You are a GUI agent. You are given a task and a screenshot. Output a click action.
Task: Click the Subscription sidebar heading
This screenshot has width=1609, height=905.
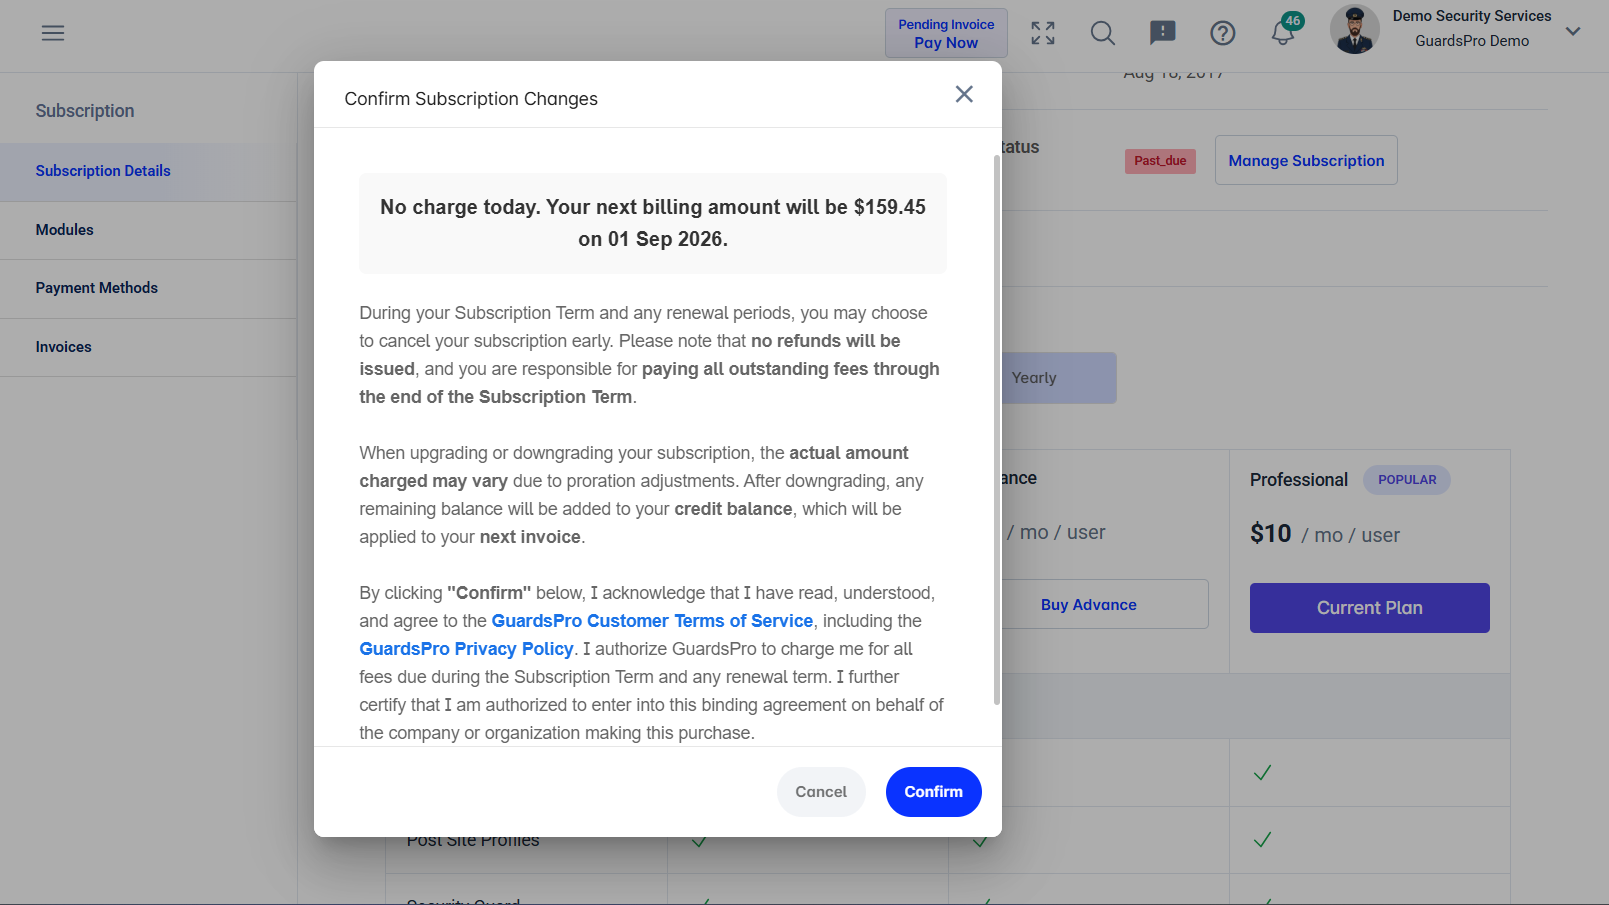[x=85, y=111]
